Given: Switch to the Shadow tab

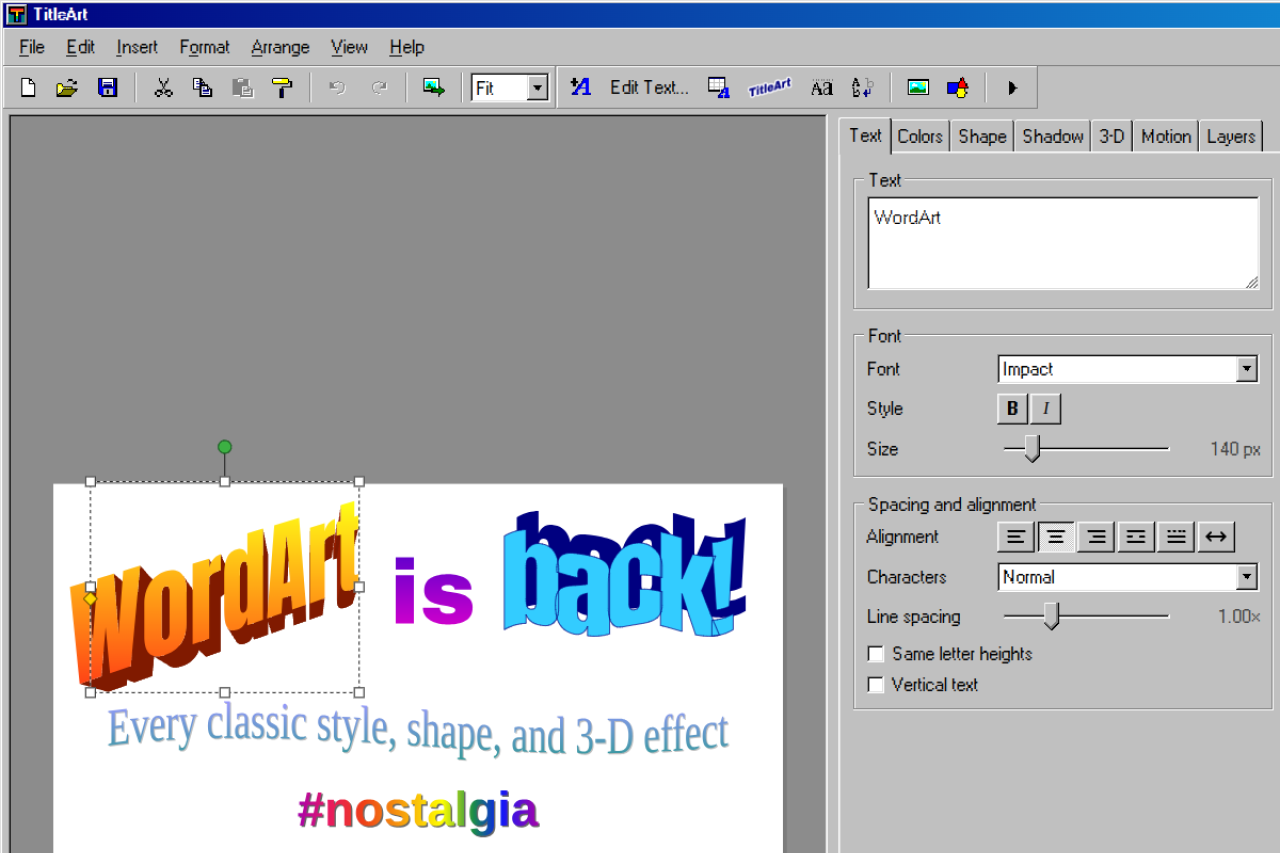Looking at the screenshot, I should coord(1053,137).
